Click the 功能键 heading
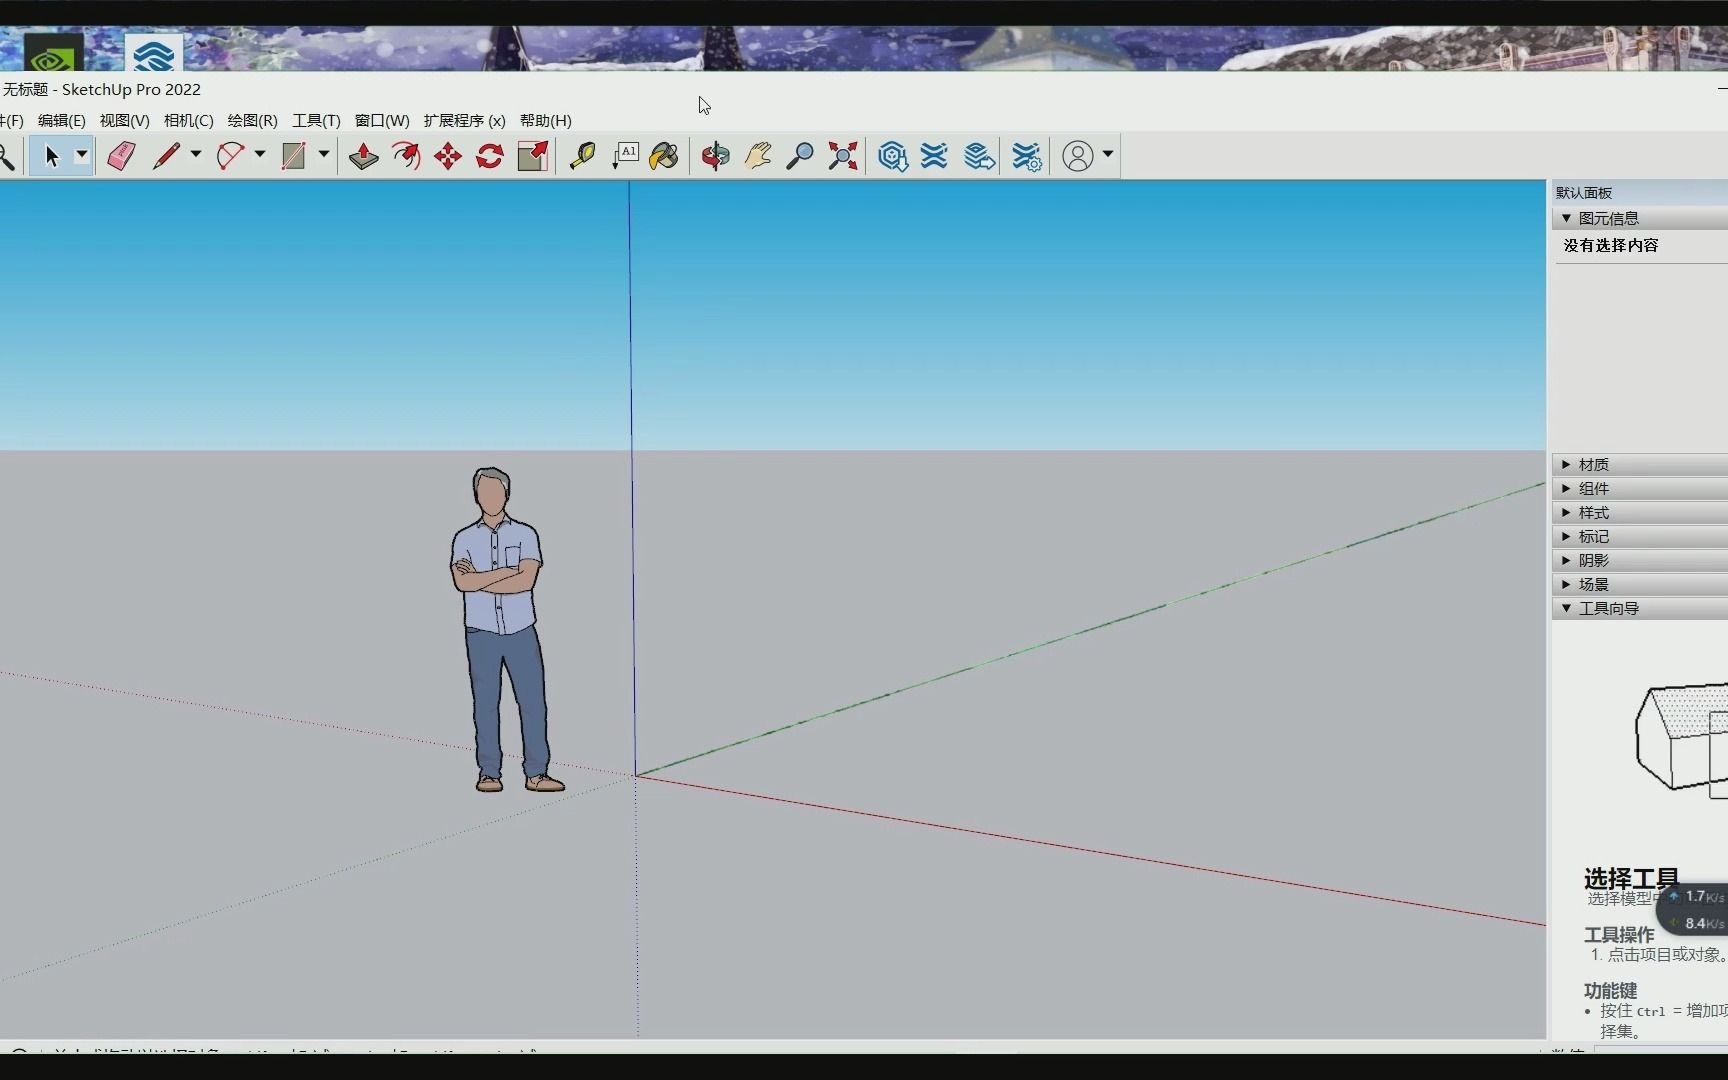 [1610, 990]
